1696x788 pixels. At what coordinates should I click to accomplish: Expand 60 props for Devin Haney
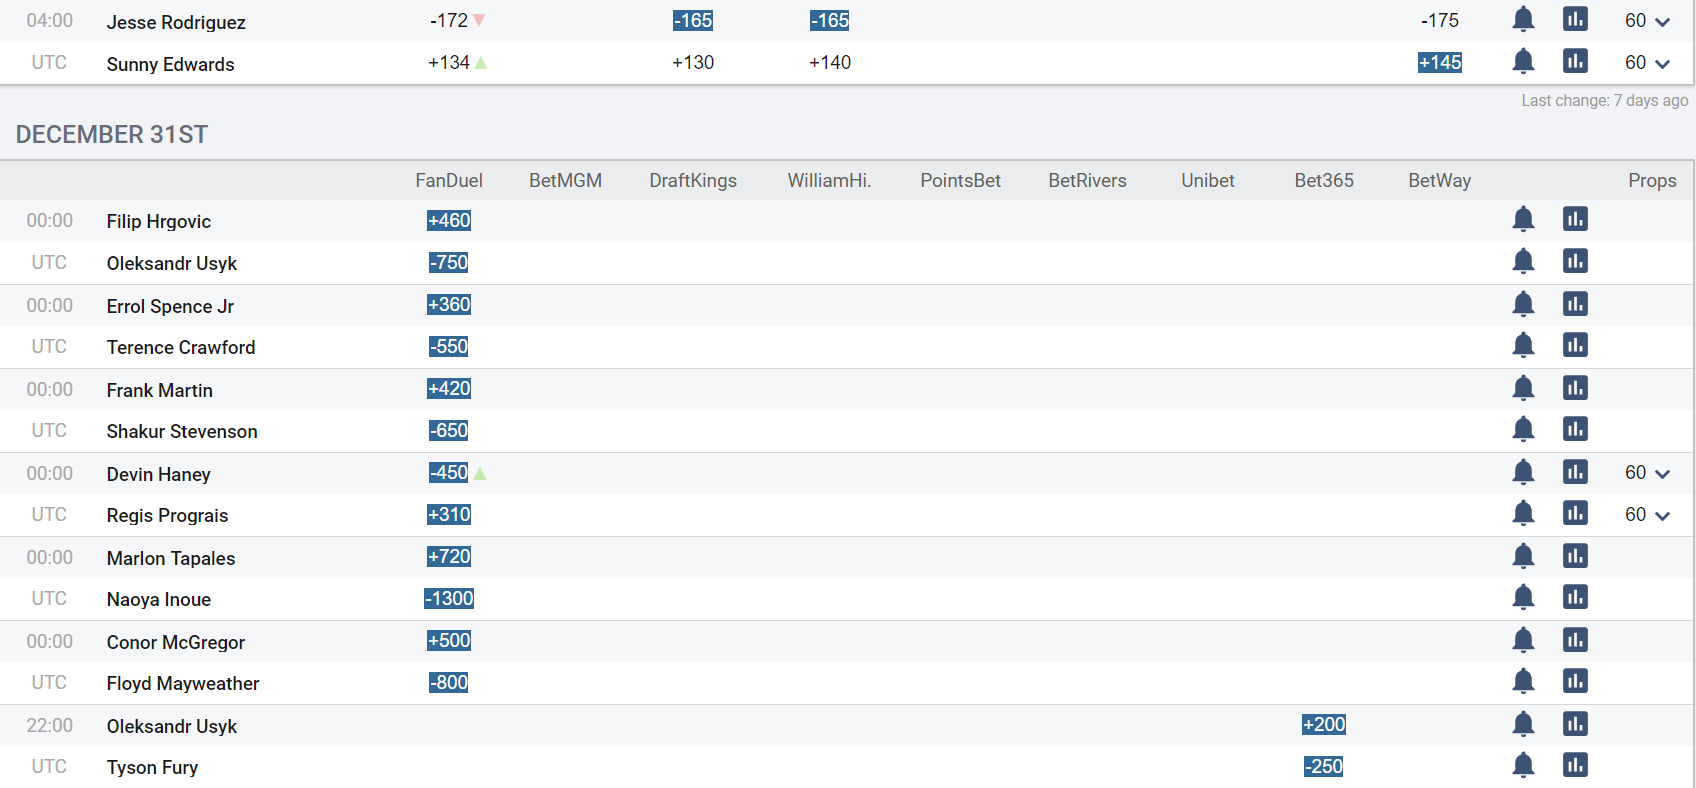click(x=1647, y=473)
